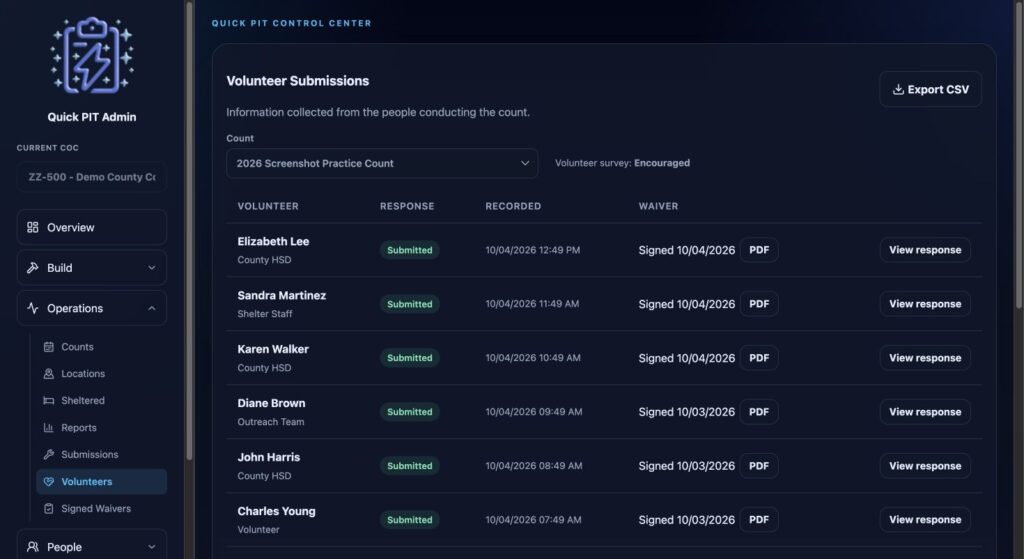
Task: Open the Submissions page
Action: pos(101,455)
